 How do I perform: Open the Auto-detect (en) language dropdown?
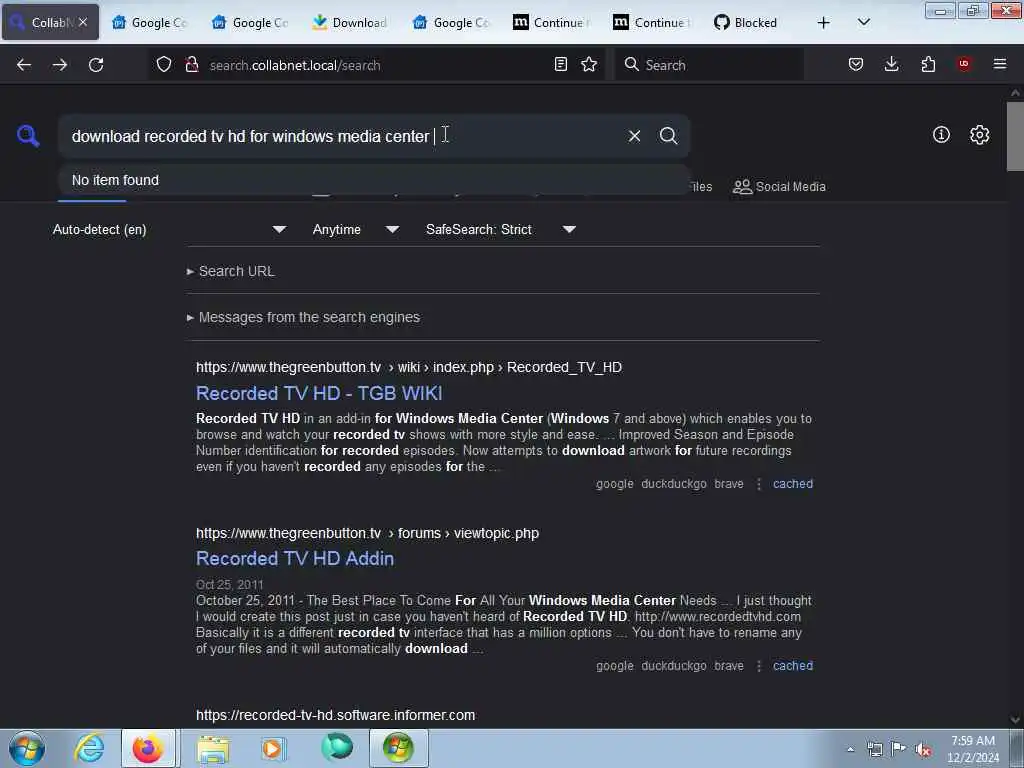click(x=169, y=229)
